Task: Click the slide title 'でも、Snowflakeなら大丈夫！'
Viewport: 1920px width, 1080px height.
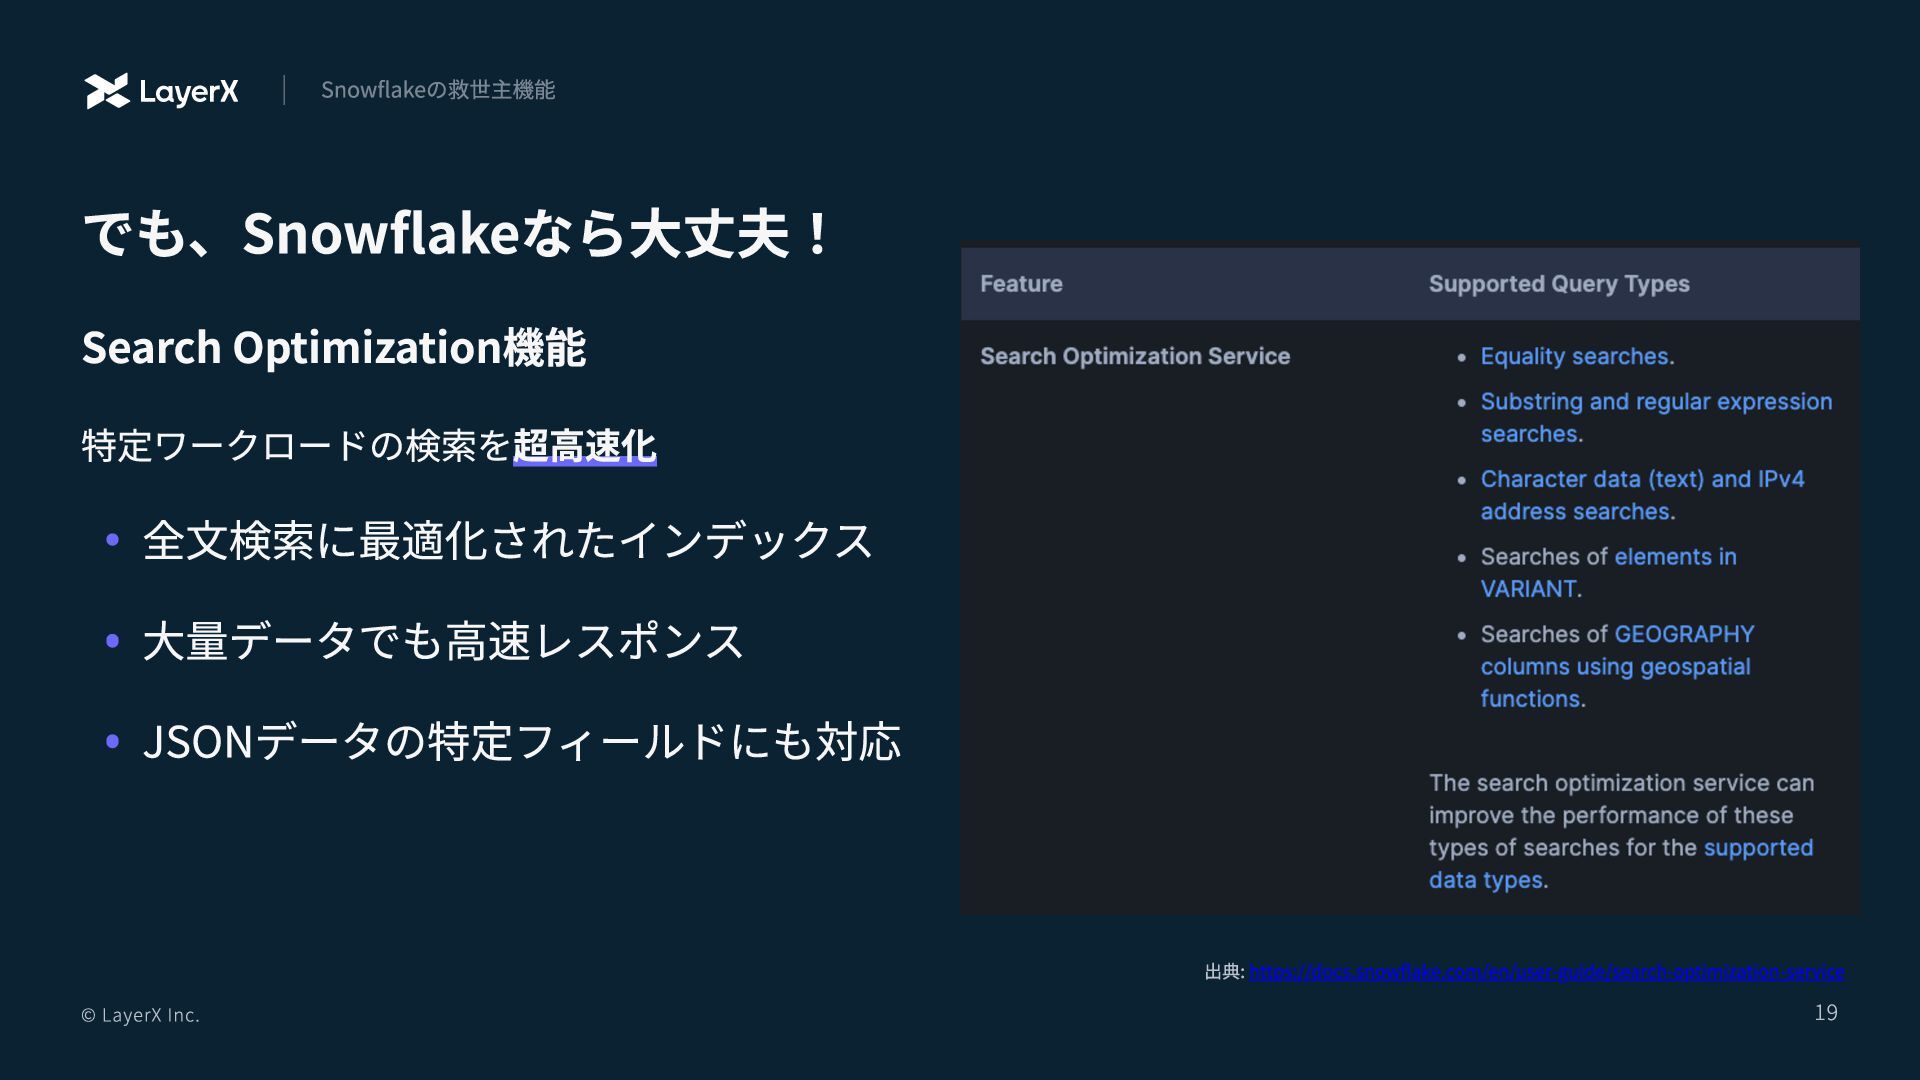Action: tap(455, 233)
